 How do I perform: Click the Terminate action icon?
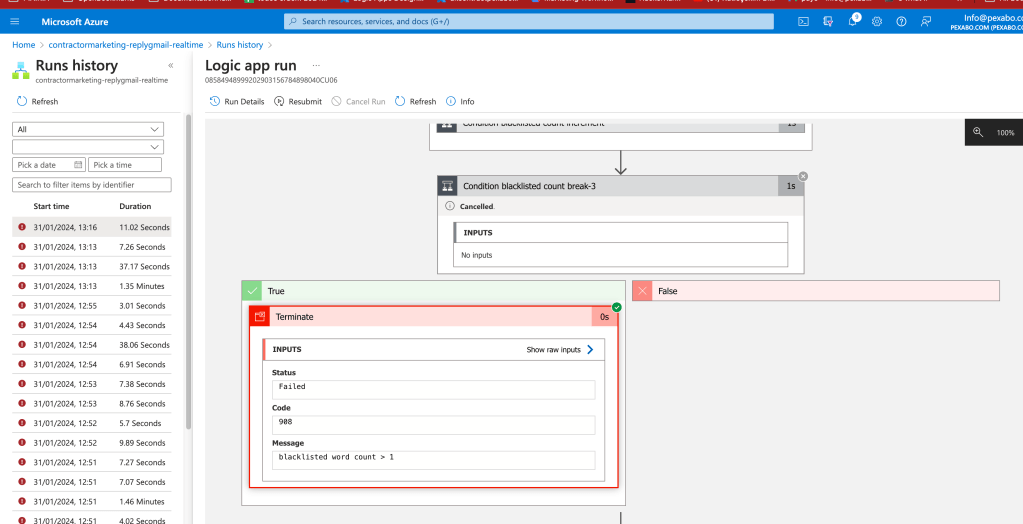pyautogui.click(x=260, y=316)
